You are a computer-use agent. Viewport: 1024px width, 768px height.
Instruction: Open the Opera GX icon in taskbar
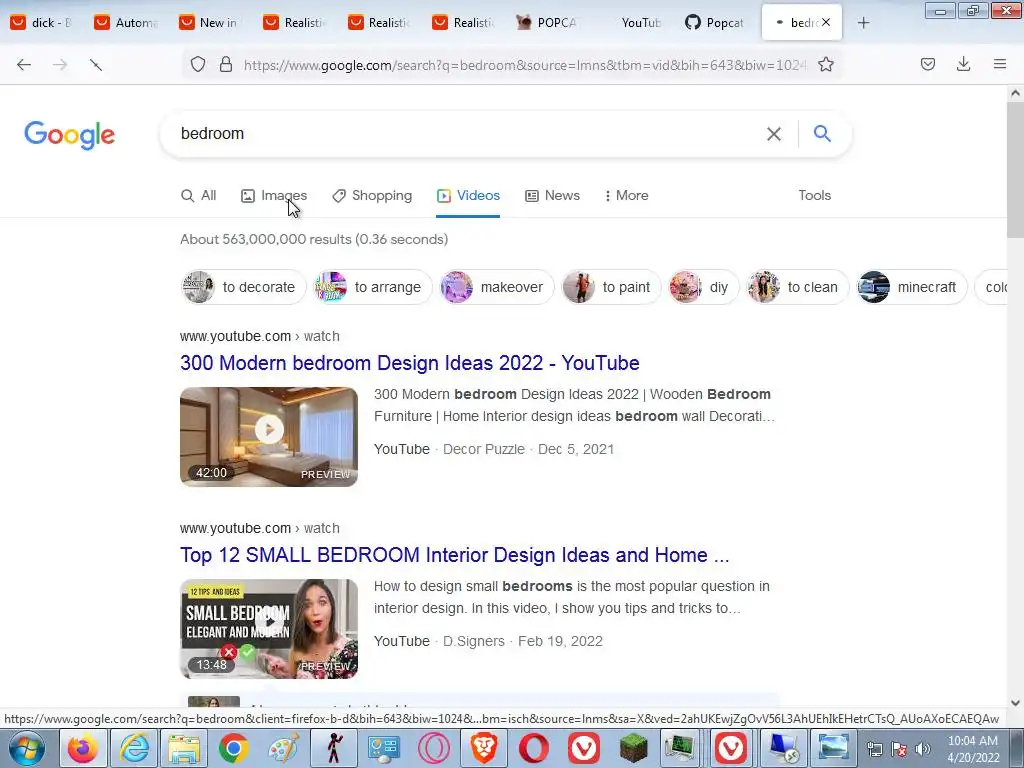point(434,748)
